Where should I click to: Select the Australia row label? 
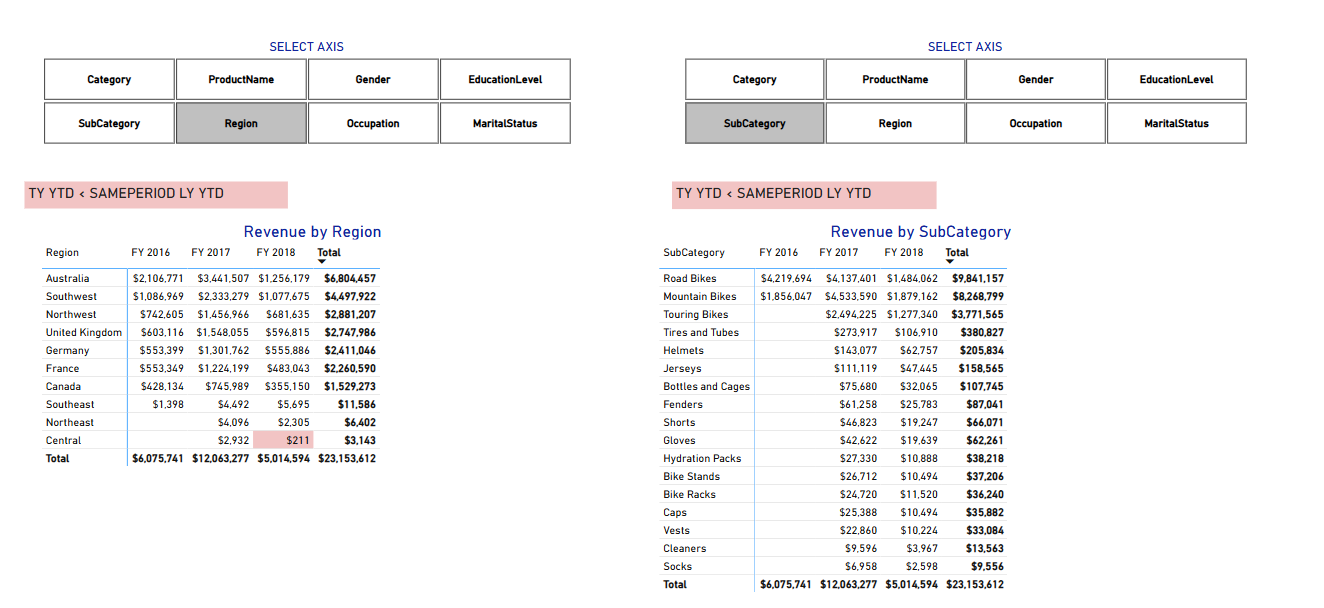pyautogui.click(x=67, y=278)
